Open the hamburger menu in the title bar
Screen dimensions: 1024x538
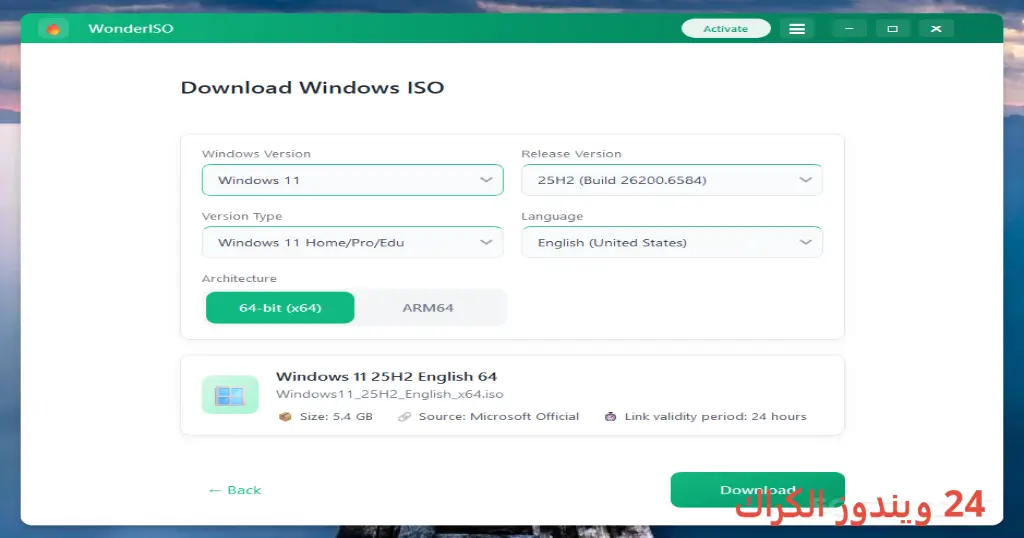(797, 29)
